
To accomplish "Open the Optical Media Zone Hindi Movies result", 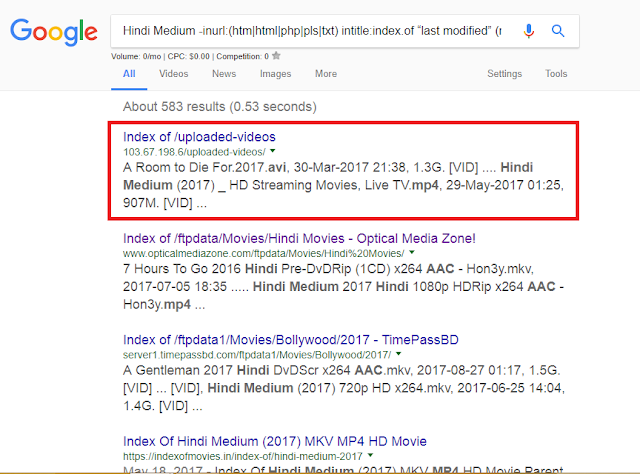I will pos(299,239).
